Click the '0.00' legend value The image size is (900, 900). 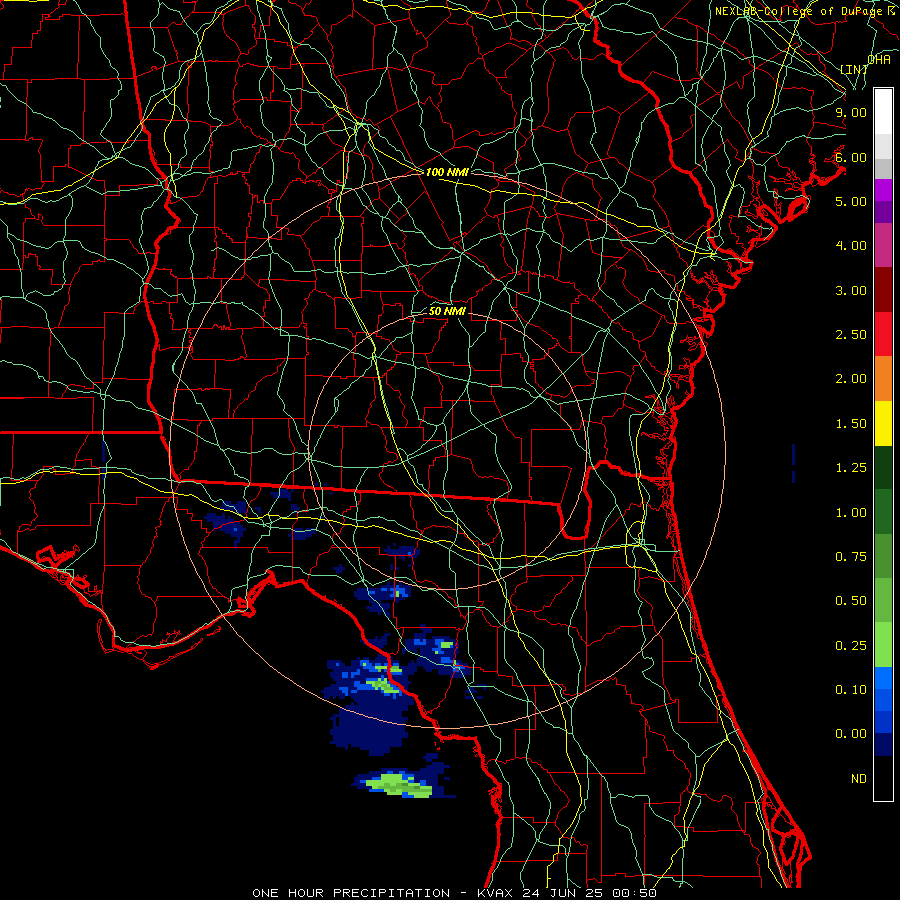[x=851, y=734]
